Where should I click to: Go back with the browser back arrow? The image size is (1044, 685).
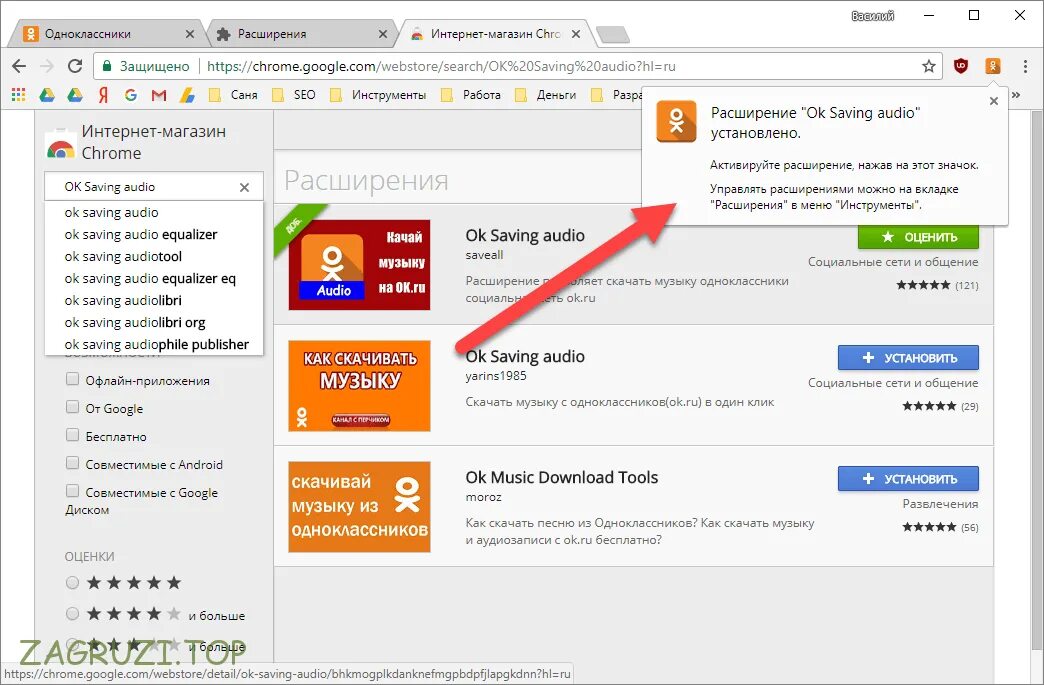click(19, 66)
